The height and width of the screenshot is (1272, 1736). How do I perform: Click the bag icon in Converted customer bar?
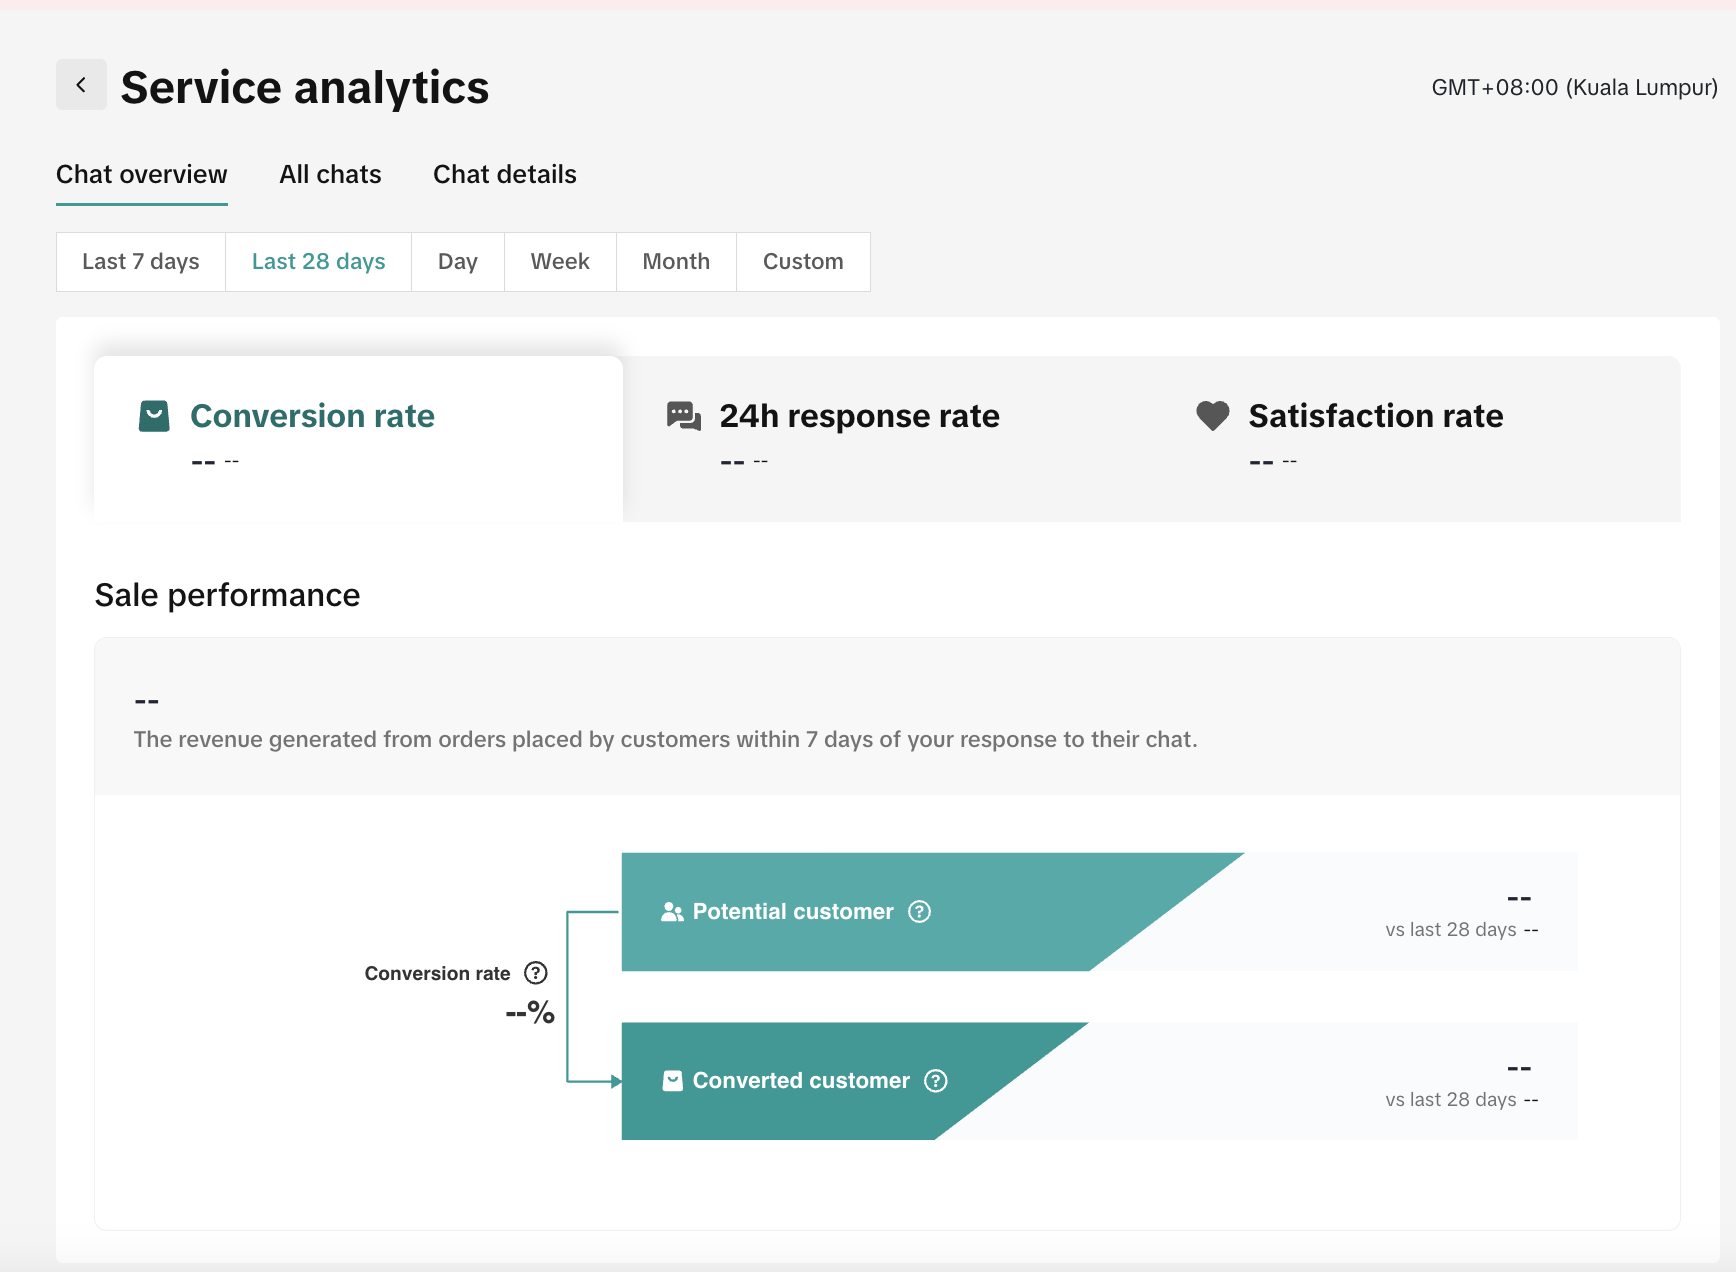(672, 1081)
